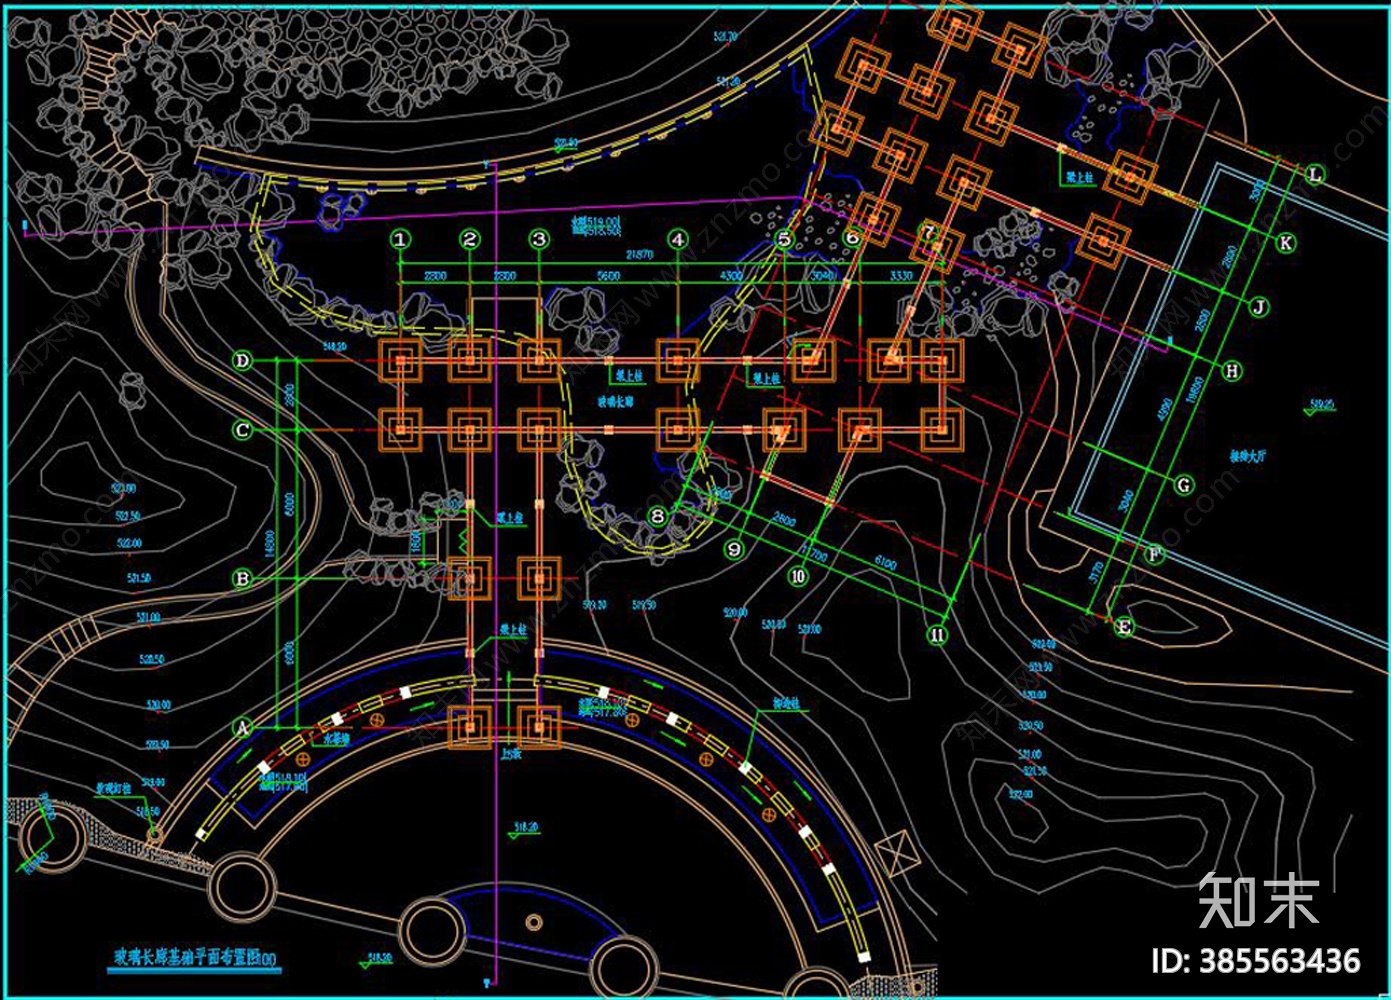The width and height of the screenshot is (1391, 1000).
Task: Click the 520.60 contour elevation label
Action: pos(566,143)
